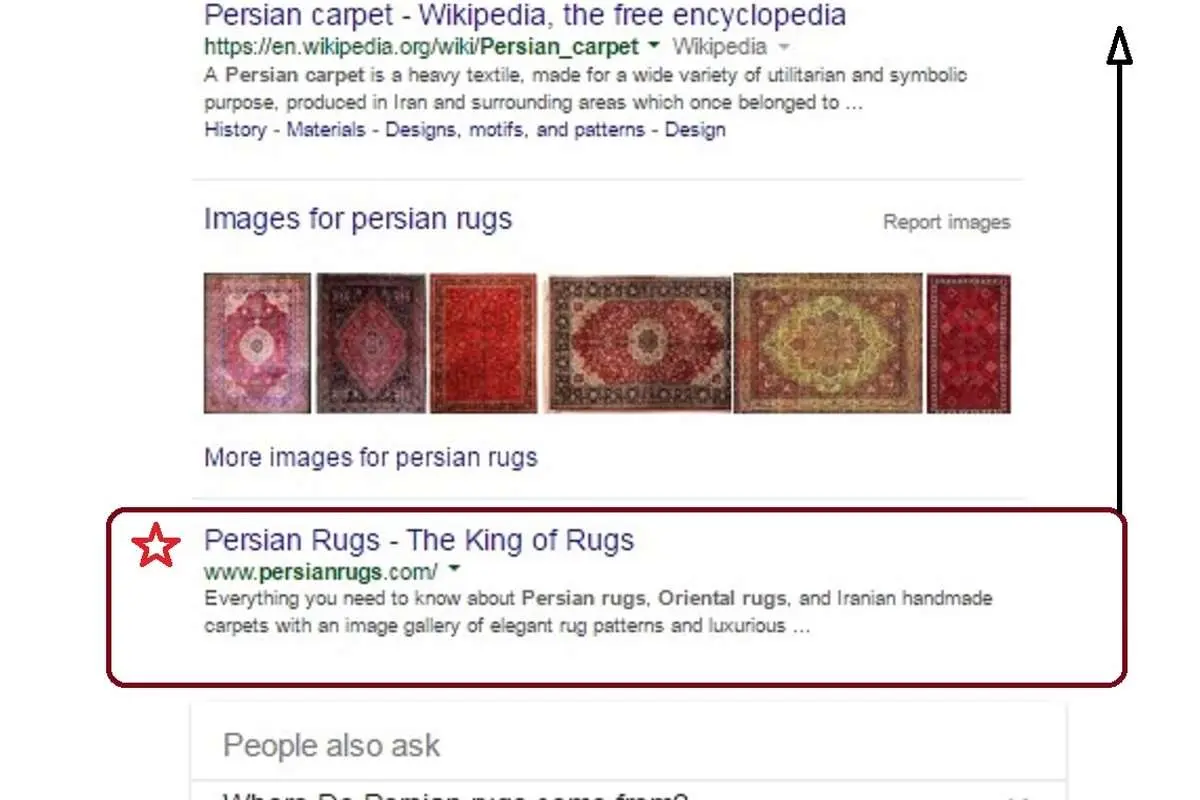Screen dimensions: 1200x800
Task: Open the History sitelink under Wikipedia result
Action: click(235, 129)
